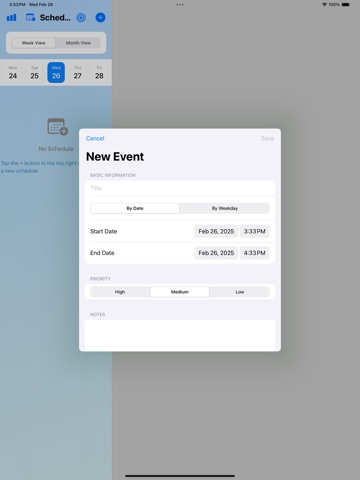Viewport: 360px width, 480px height.
Task: Open Start Date Feb 26, 2025 picker
Action: pos(216,231)
